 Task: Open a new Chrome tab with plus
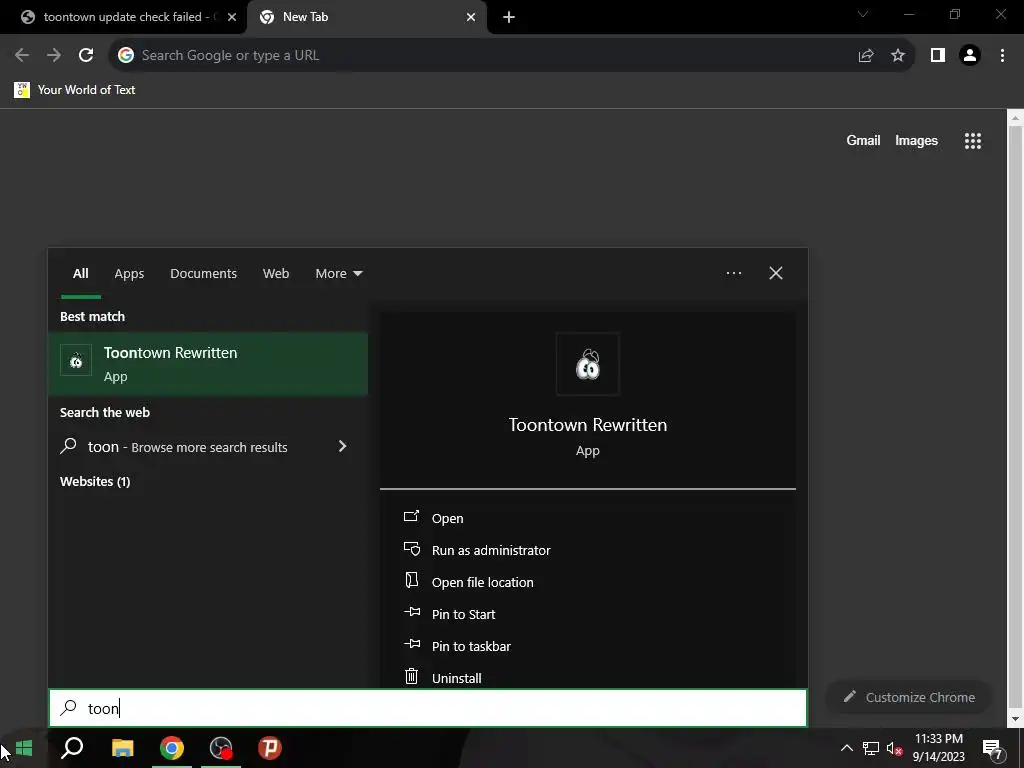coord(509,18)
